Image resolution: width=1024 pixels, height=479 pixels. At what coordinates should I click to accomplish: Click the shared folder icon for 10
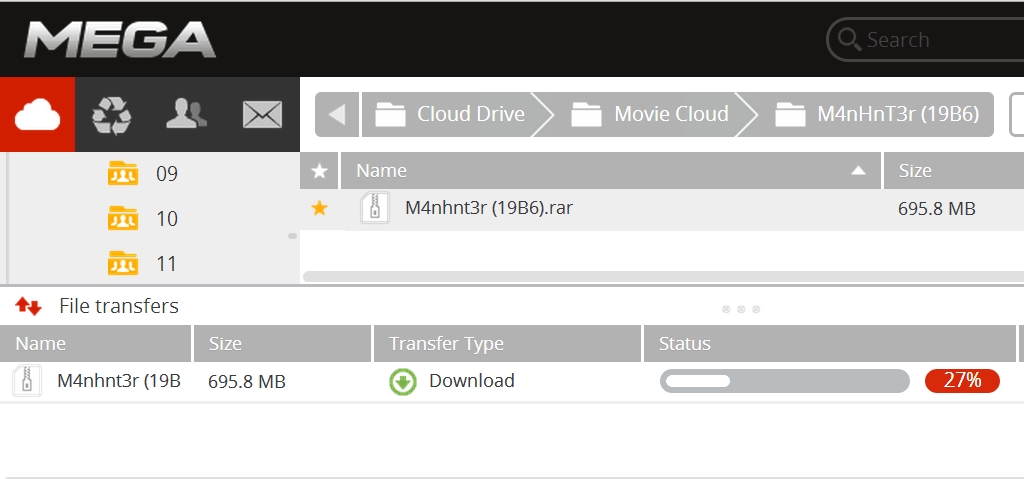tap(123, 218)
